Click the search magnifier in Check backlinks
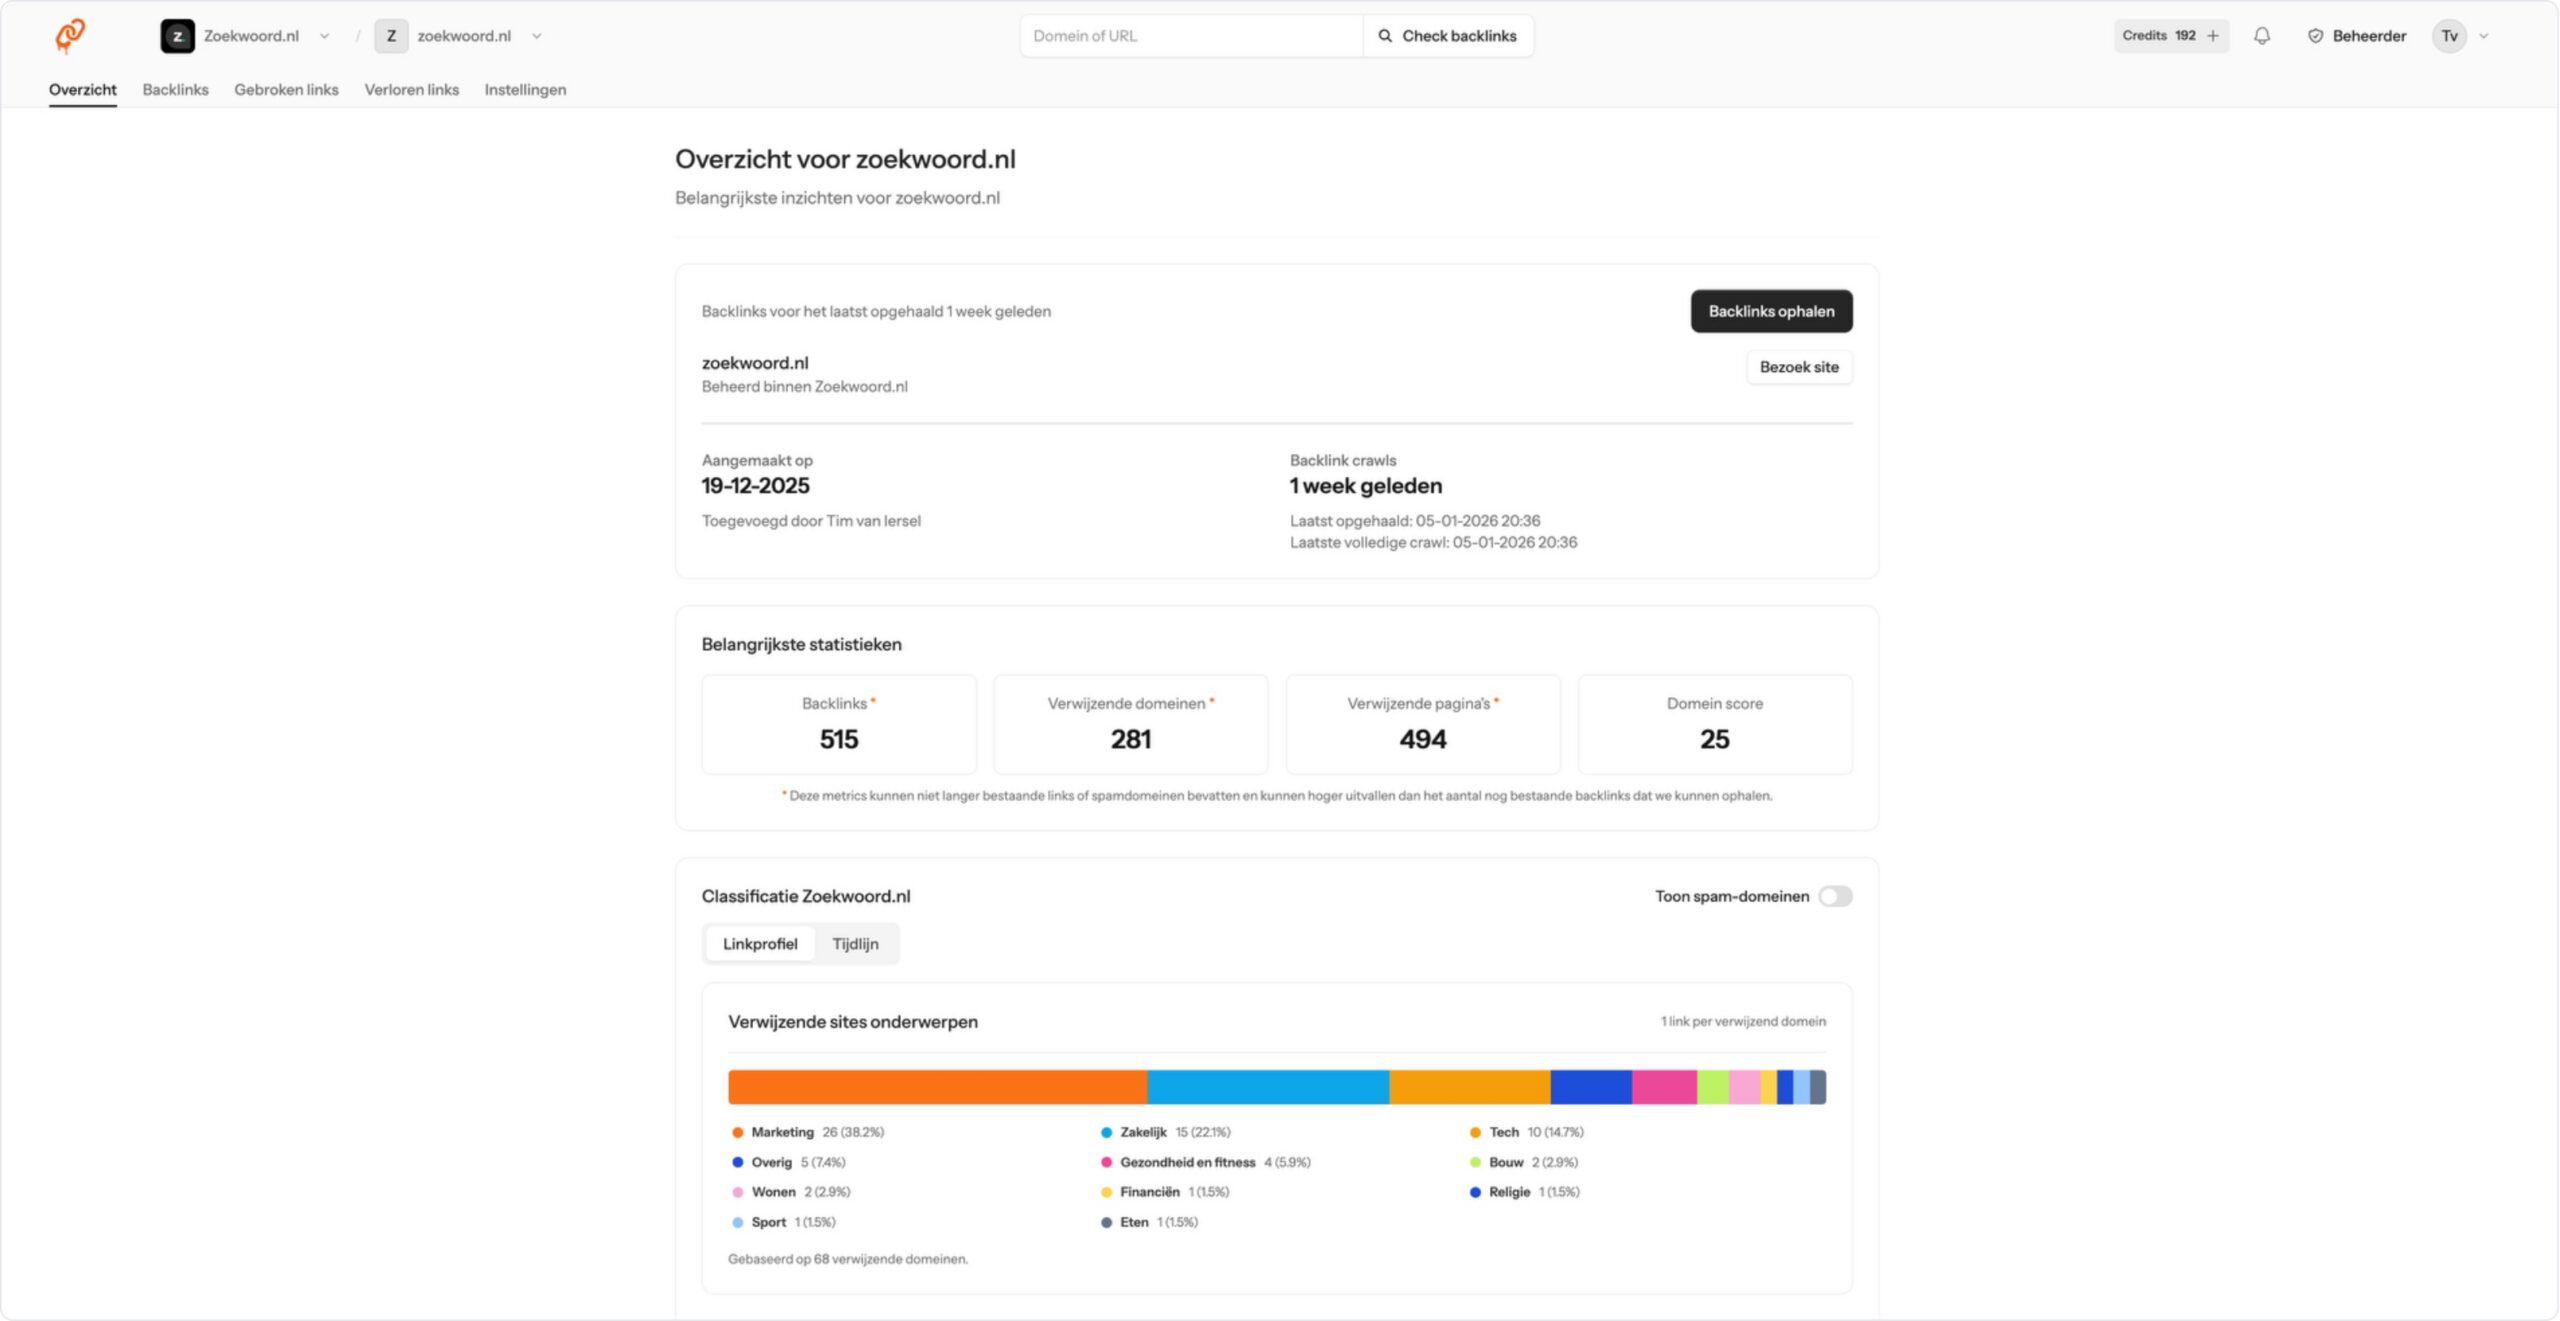 1386,35
